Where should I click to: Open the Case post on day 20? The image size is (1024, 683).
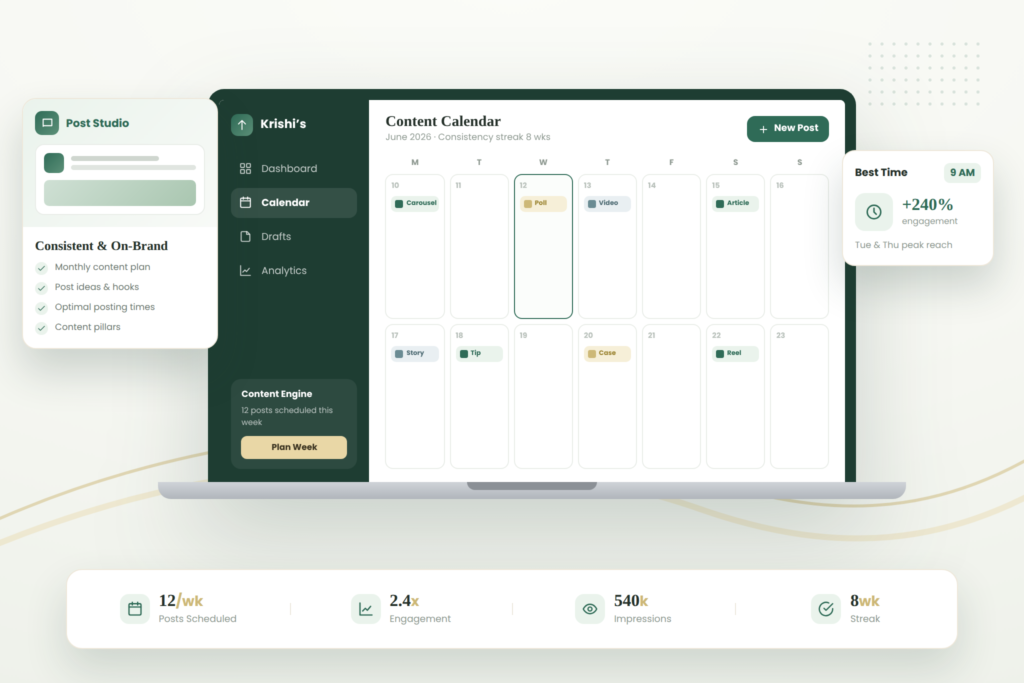coord(607,353)
